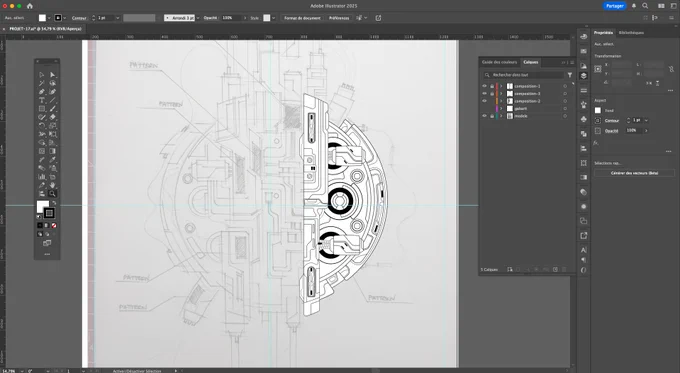Click target circle of composition-1 layer
This screenshot has height=373, width=680.
point(565,86)
